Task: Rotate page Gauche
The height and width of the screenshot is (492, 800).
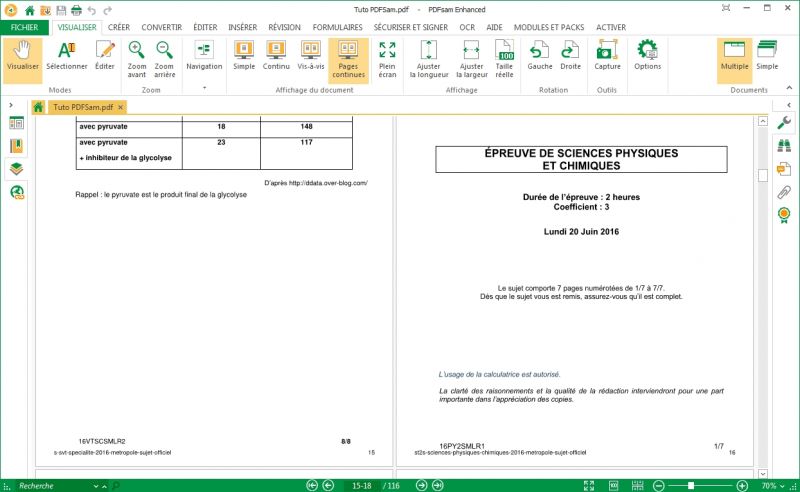Action: [x=540, y=56]
